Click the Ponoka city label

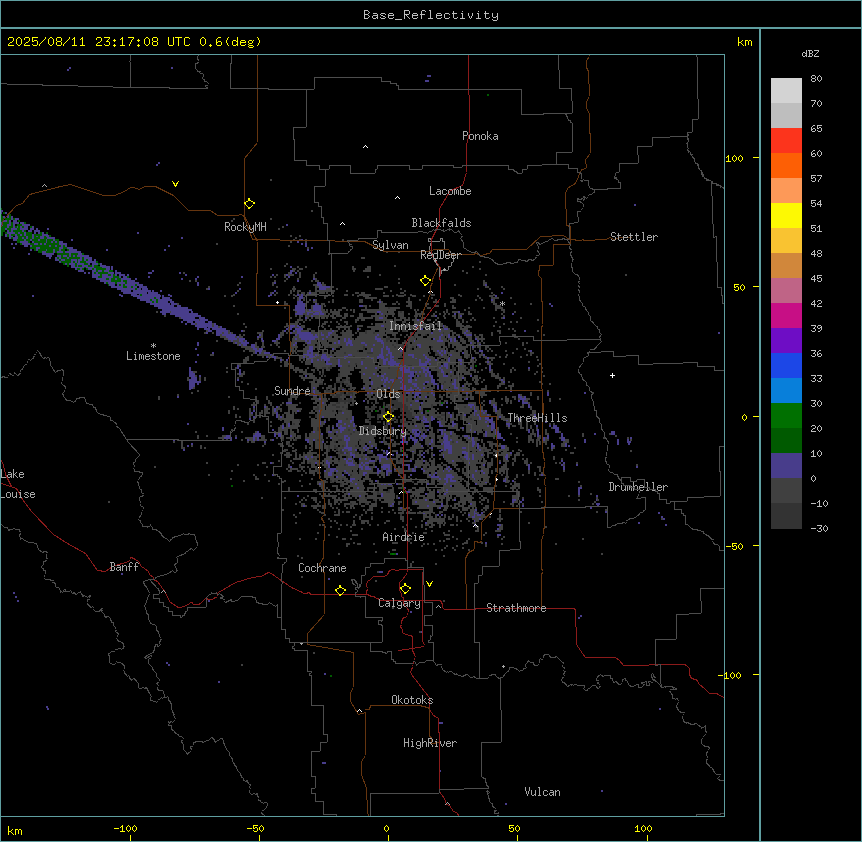[x=480, y=136]
